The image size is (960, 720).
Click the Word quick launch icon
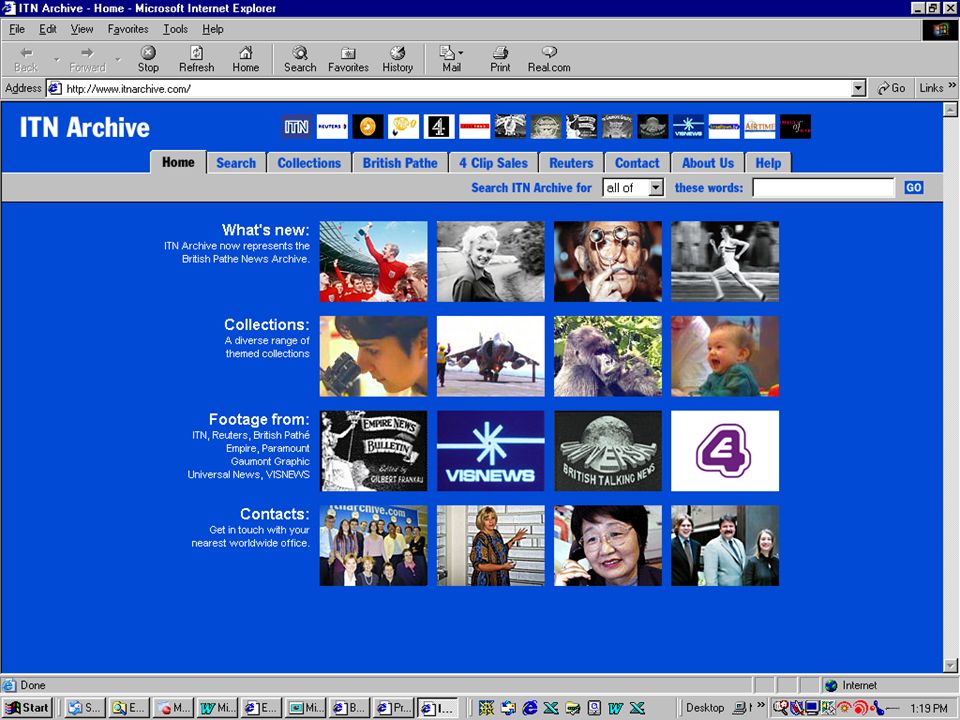pyautogui.click(x=615, y=708)
